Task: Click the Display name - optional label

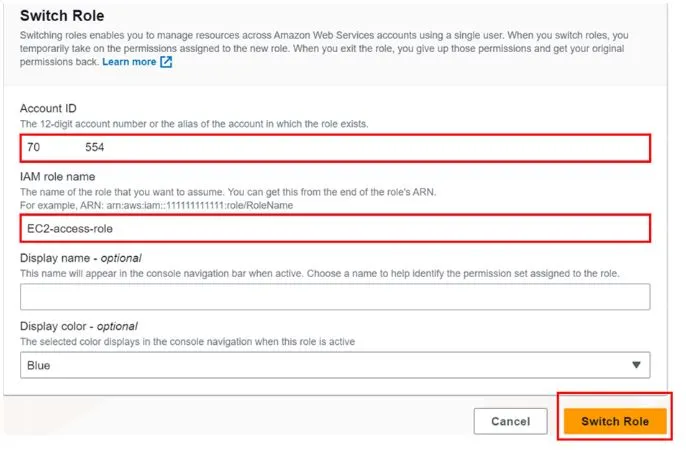Action: tap(80, 258)
